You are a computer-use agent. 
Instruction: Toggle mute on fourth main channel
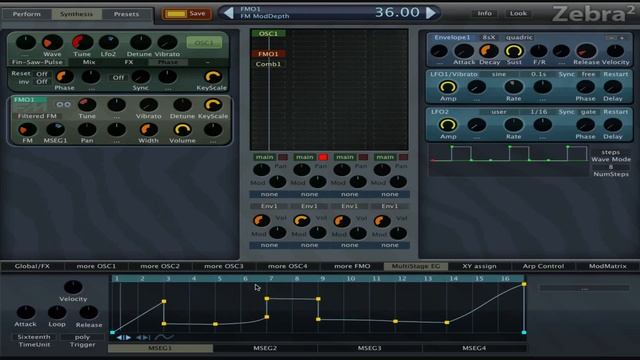point(403,157)
